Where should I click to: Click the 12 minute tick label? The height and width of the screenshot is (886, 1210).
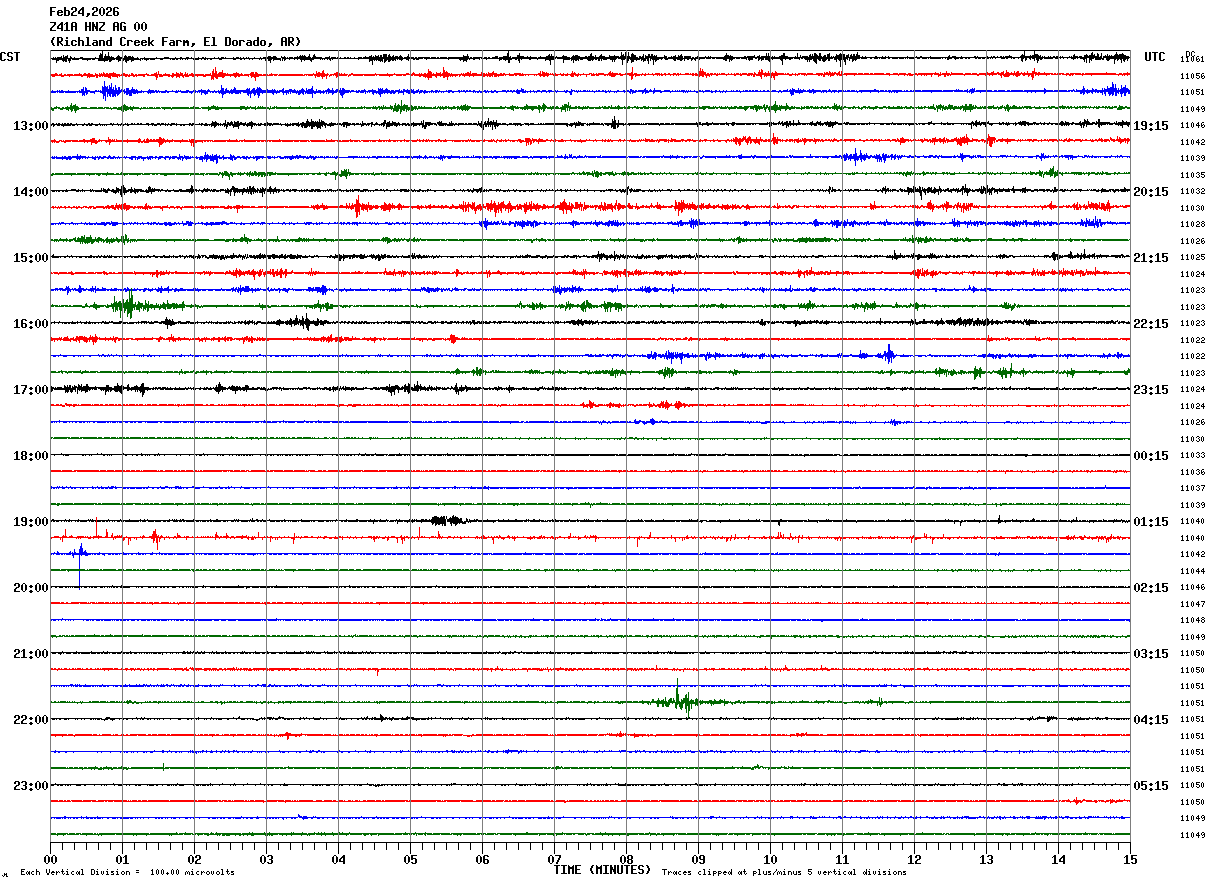(x=914, y=859)
